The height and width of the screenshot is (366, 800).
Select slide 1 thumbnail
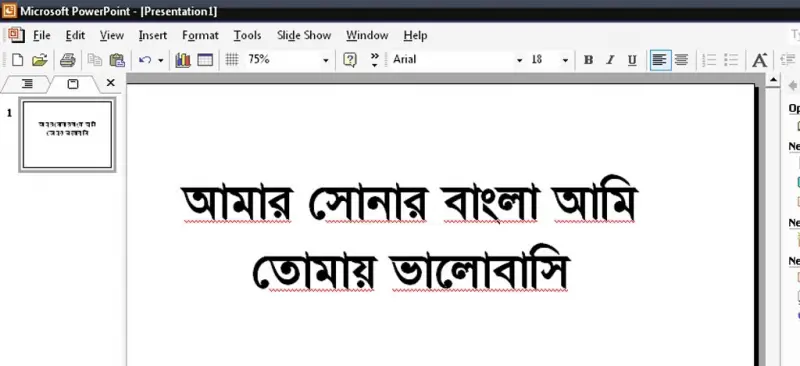point(67,134)
